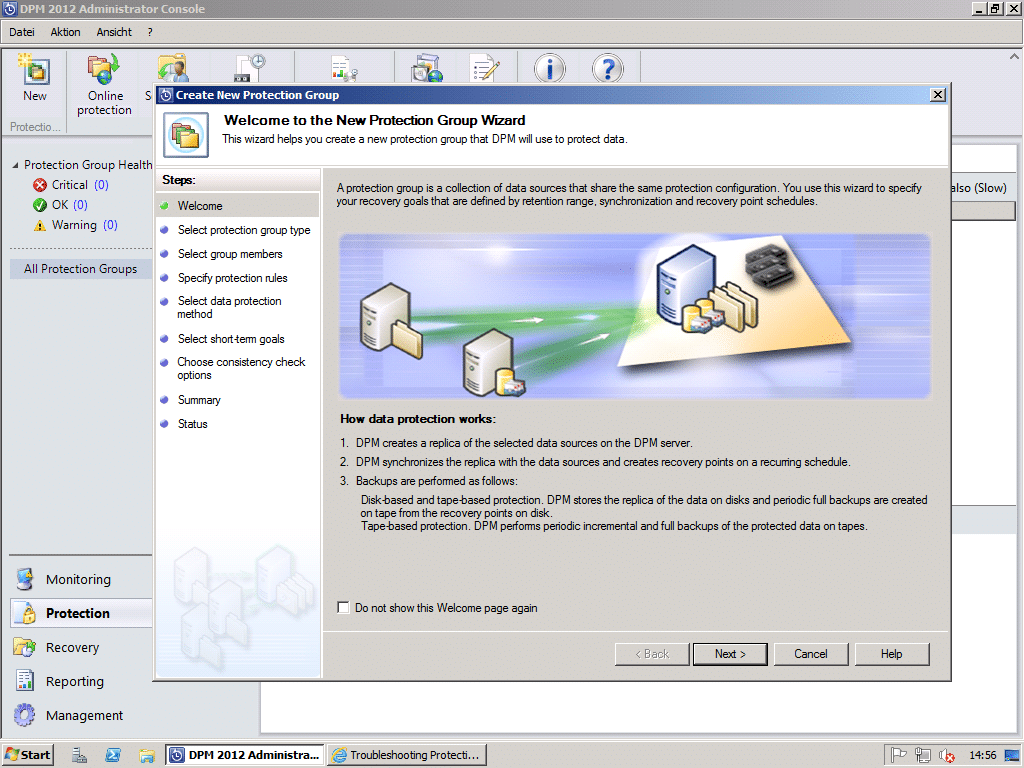Click the wizard Help button
1024x768 pixels.
tap(891, 654)
